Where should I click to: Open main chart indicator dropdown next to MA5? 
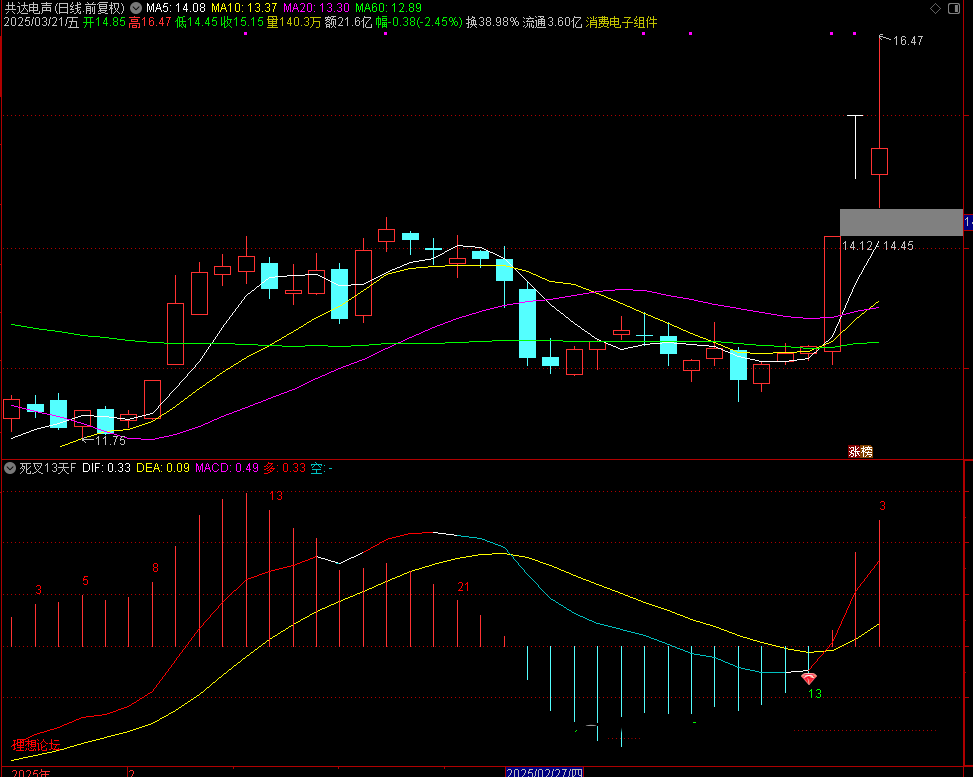point(136,7)
